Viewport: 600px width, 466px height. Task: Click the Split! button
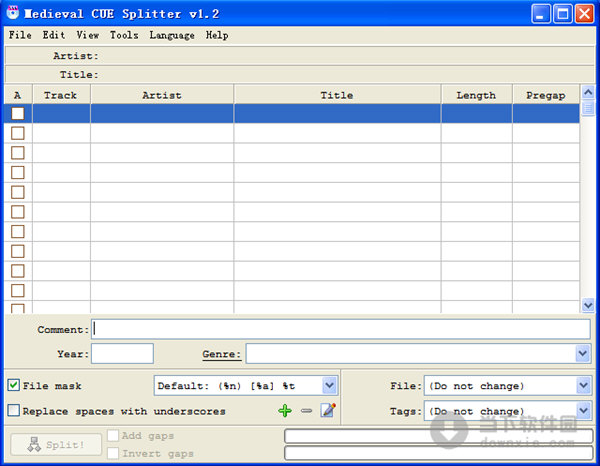[56, 444]
